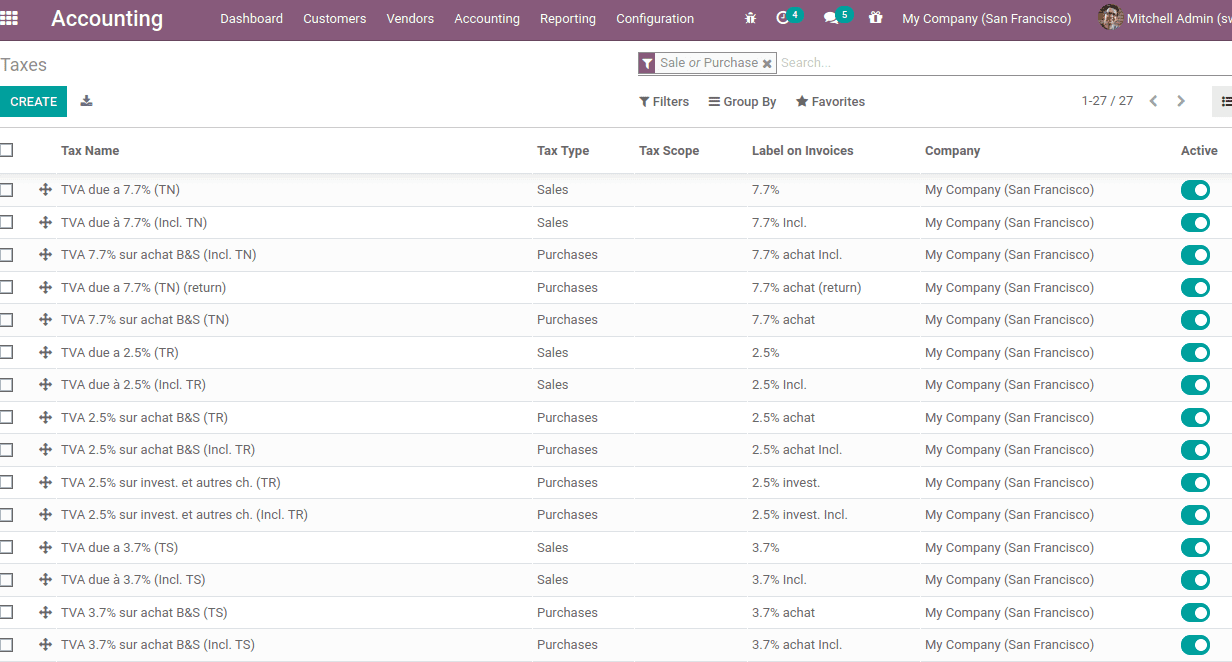Grab drag handle of TVA due a 7.7% (TN)
The width and height of the screenshot is (1232, 662).
coord(45,190)
